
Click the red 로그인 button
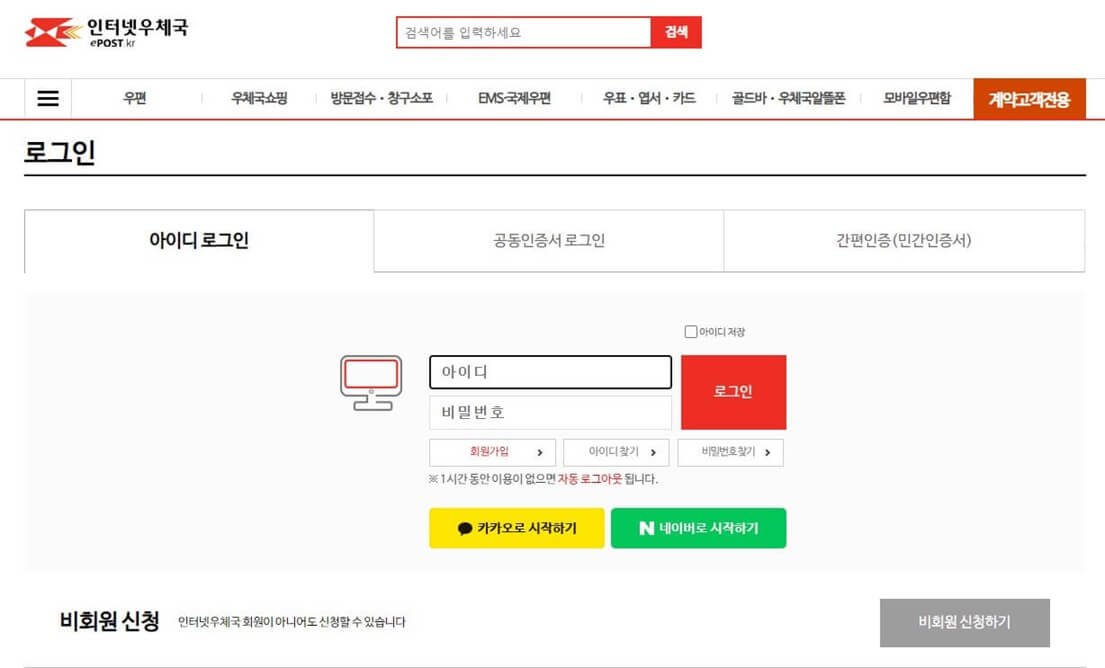point(734,392)
